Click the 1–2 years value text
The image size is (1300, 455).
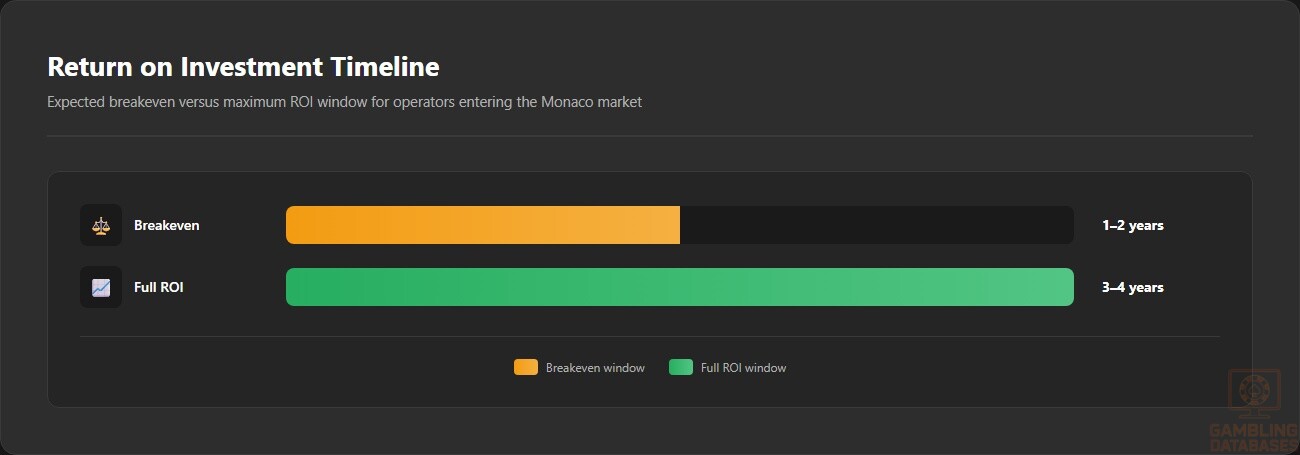(x=1133, y=225)
